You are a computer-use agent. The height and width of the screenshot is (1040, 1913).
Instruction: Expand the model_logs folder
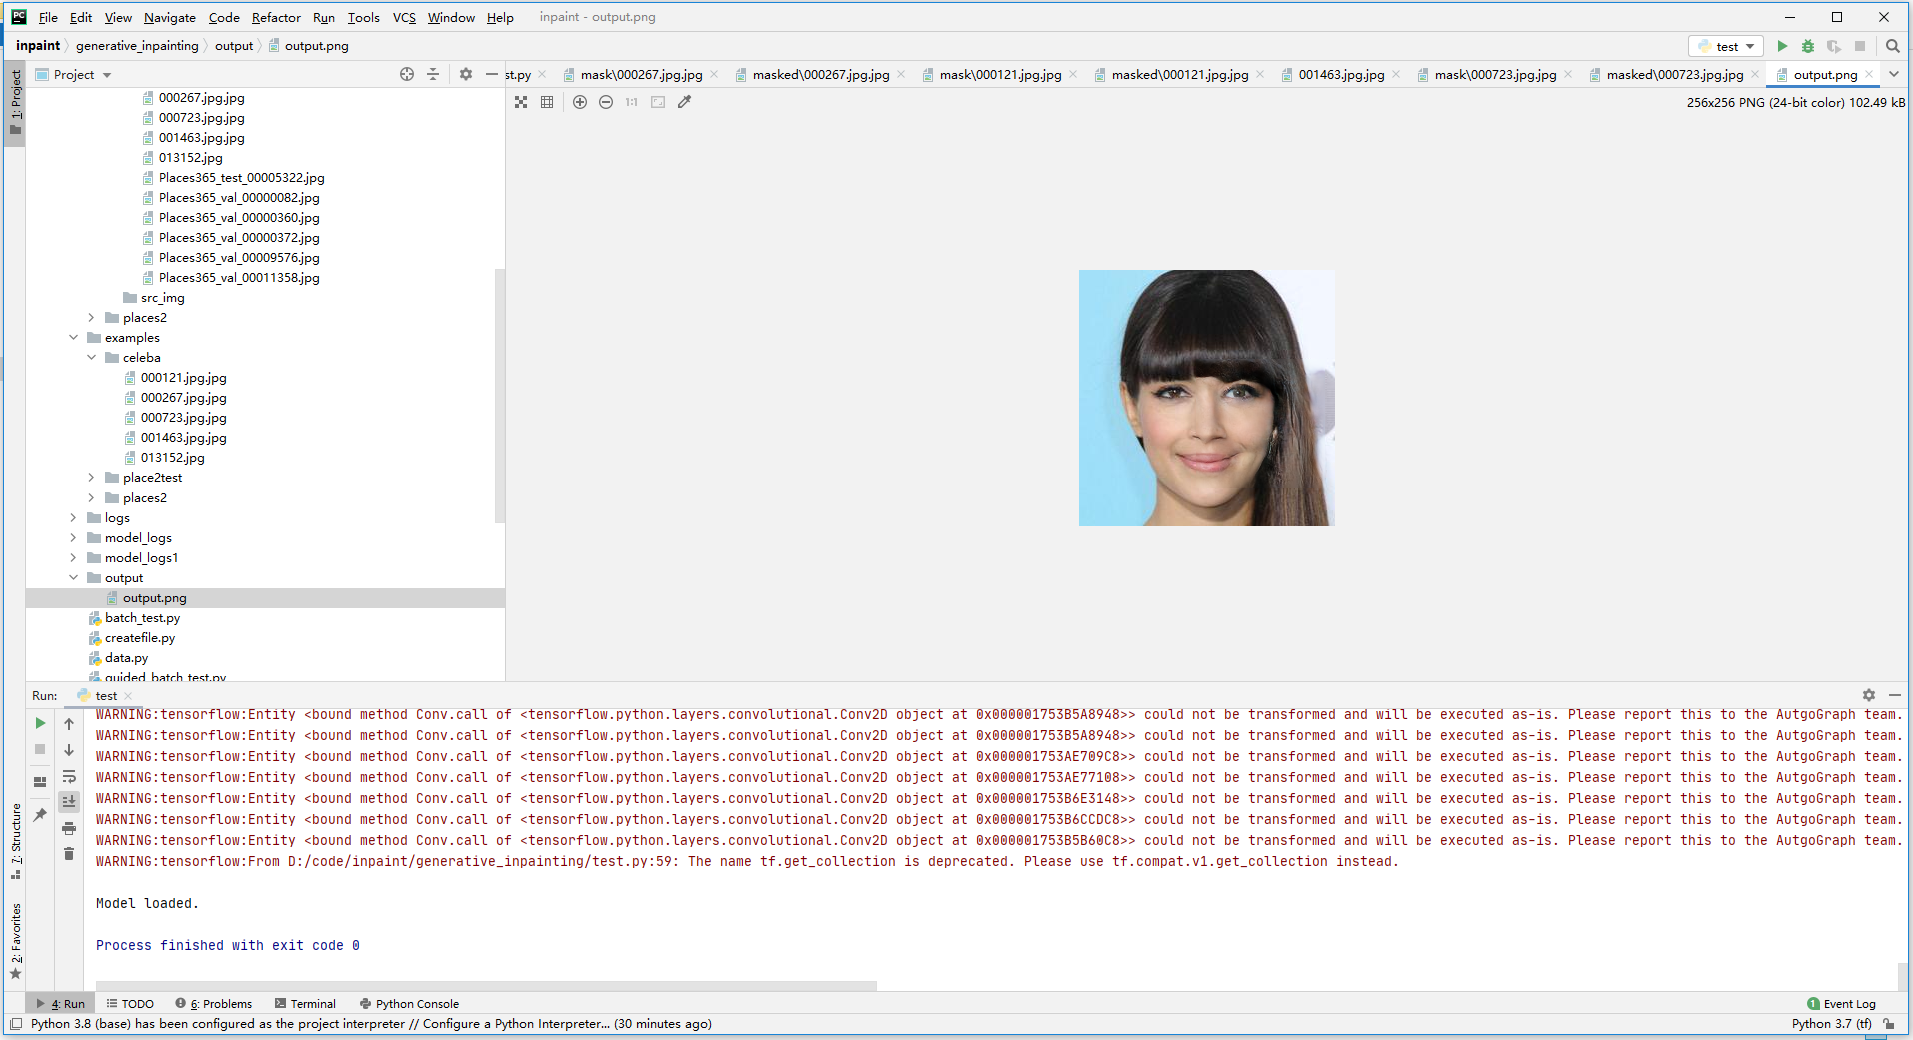[73, 538]
